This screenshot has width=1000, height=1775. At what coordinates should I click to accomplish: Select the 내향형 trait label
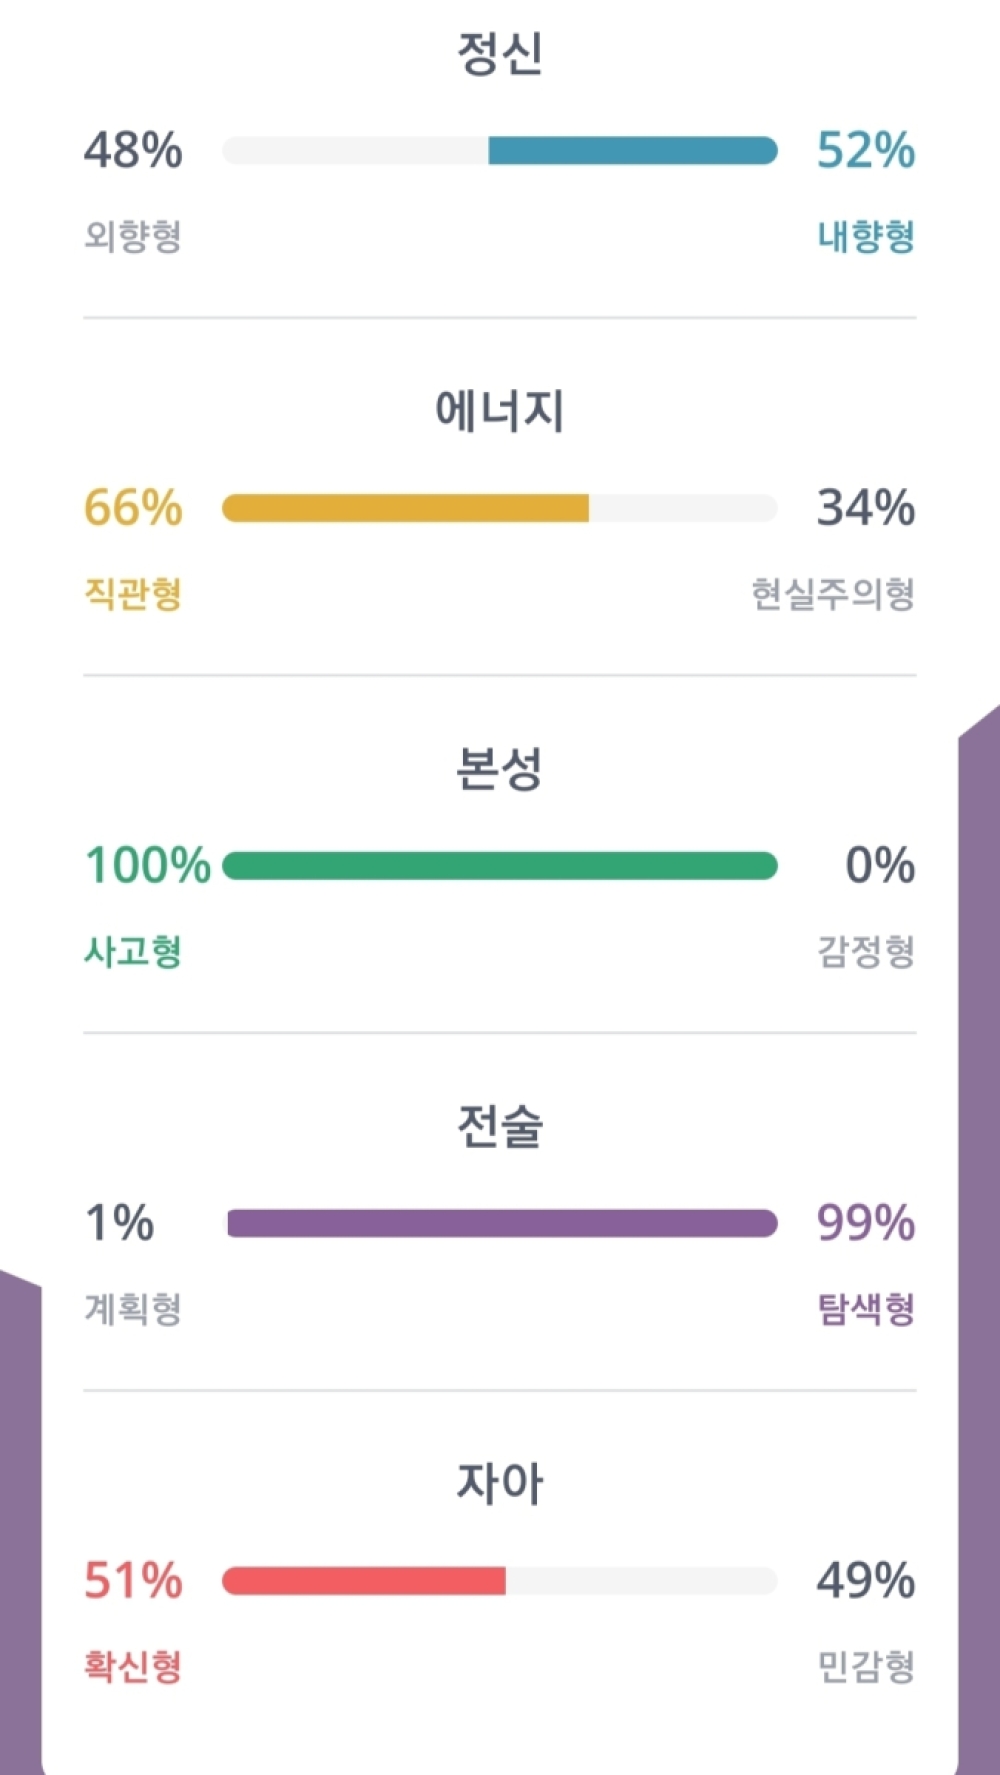pos(866,237)
